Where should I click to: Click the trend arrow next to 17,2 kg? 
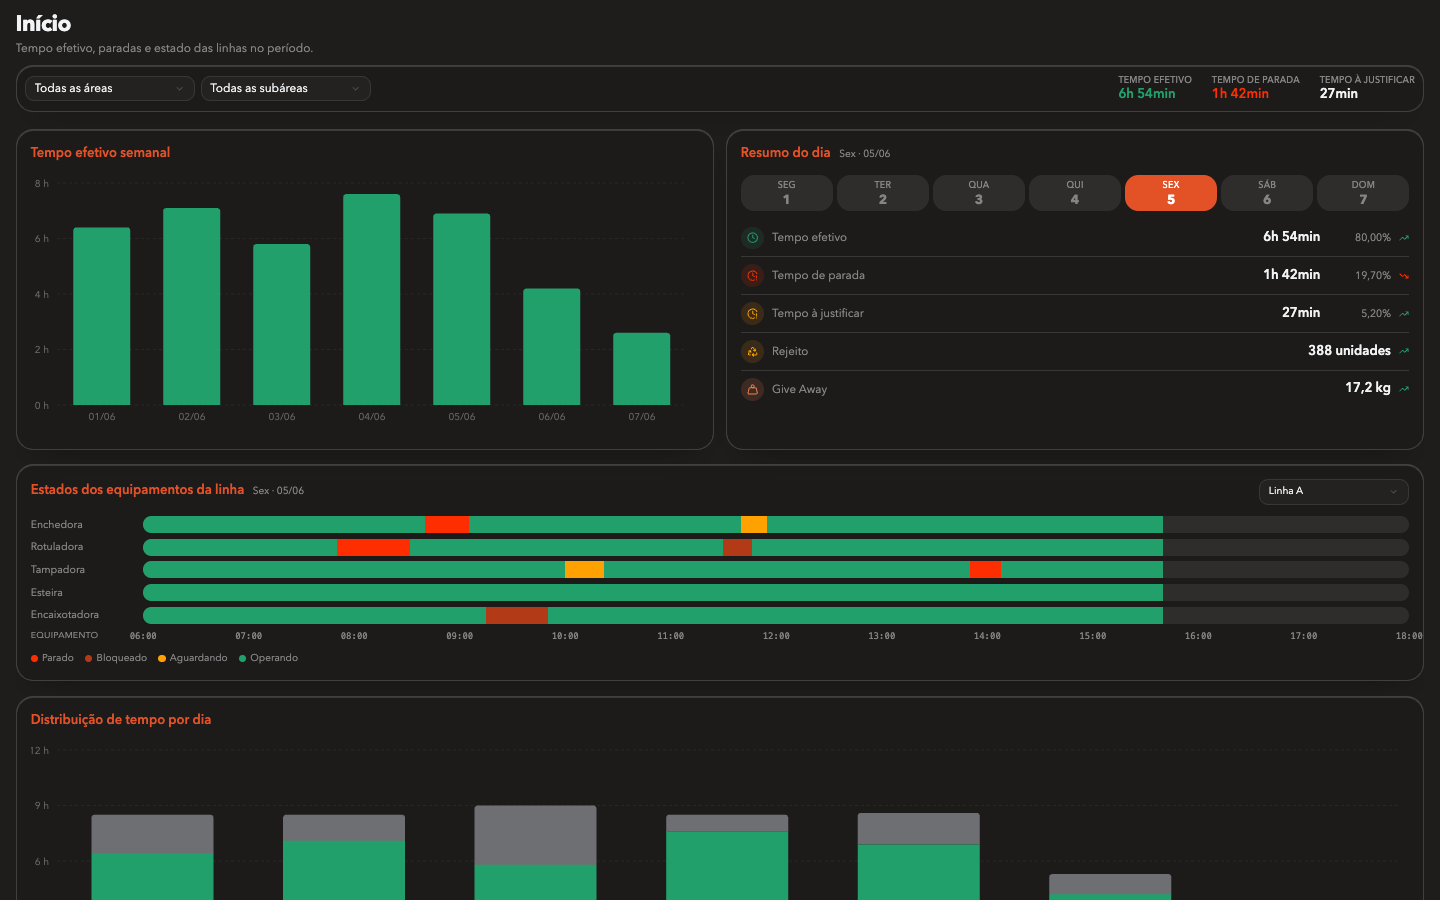(1404, 389)
